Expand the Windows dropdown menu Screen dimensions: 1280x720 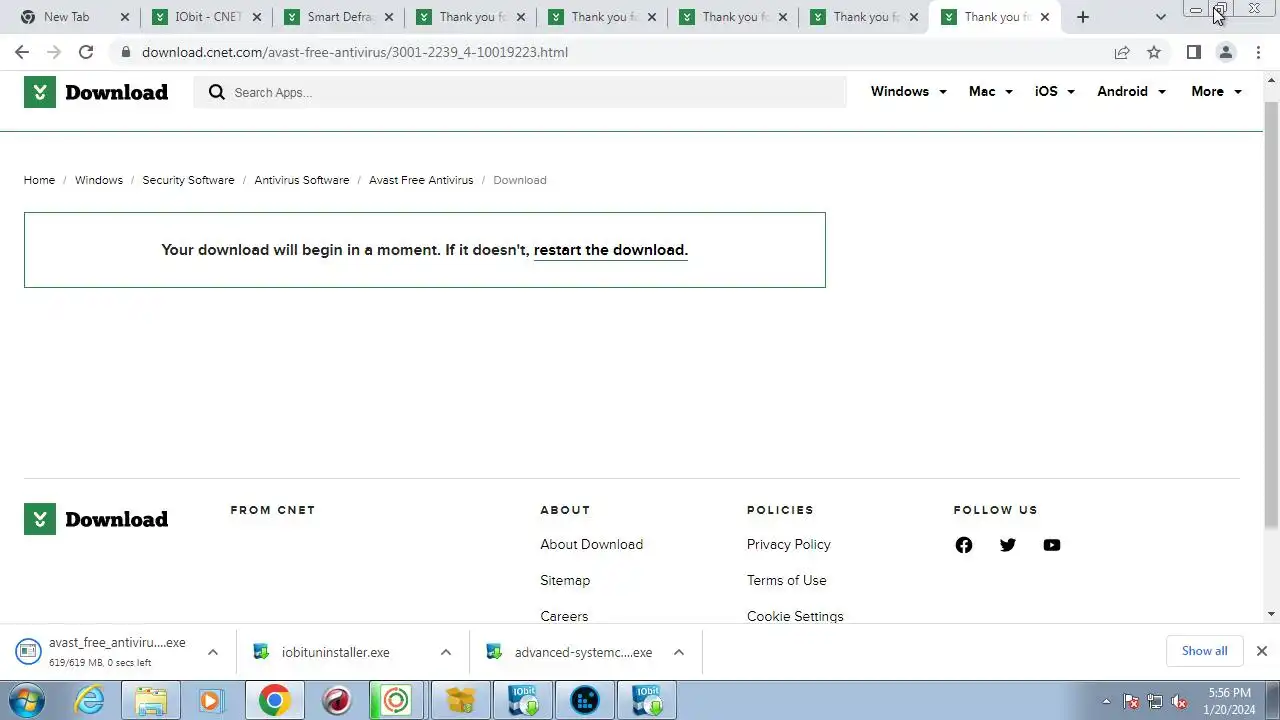tap(908, 91)
